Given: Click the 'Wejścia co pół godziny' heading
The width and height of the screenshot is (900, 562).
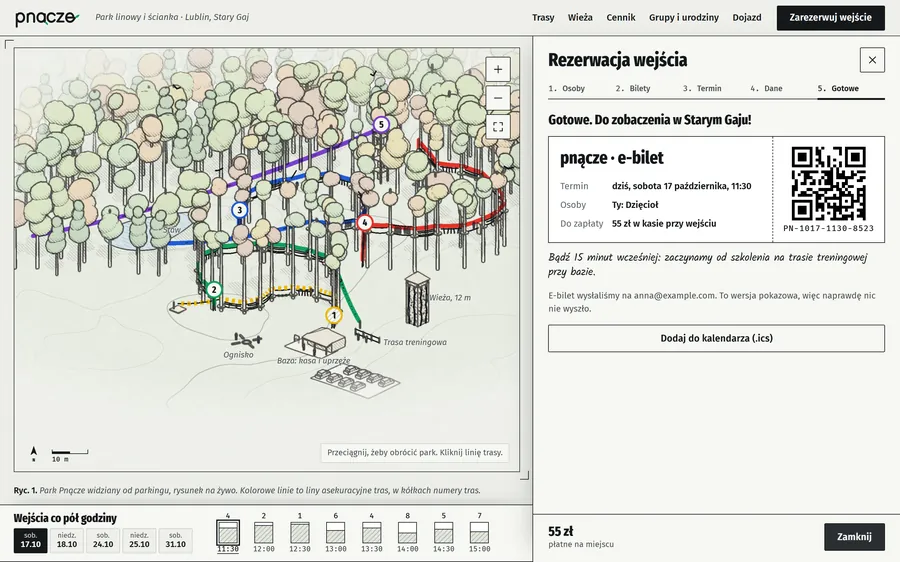Looking at the screenshot, I should [65, 518].
